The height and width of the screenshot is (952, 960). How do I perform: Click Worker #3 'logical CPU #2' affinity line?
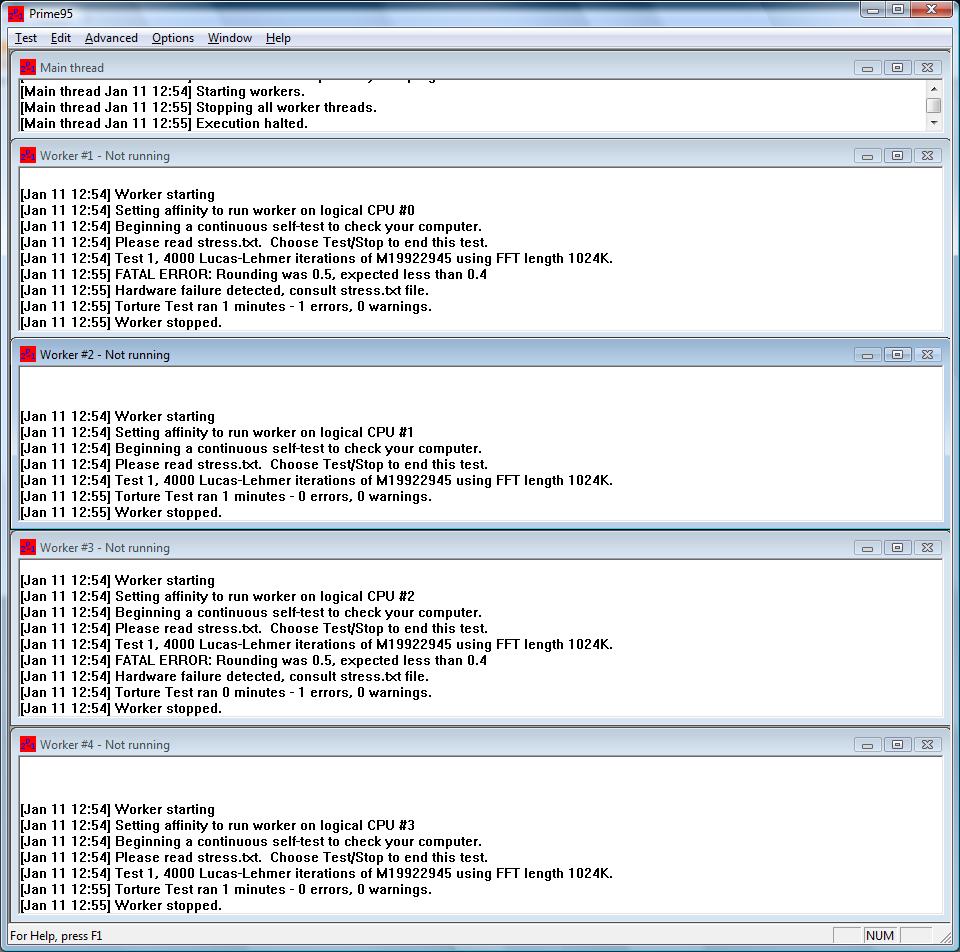coord(217,596)
